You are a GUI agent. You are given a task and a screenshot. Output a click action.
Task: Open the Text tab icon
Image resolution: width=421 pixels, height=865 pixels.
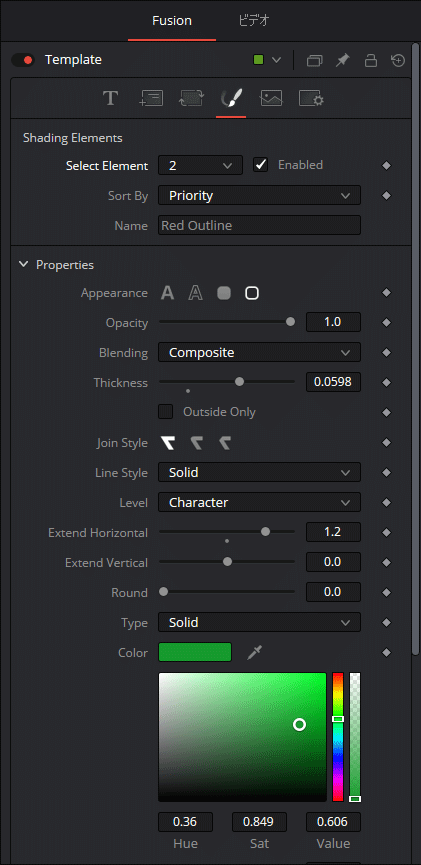pos(110,98)
